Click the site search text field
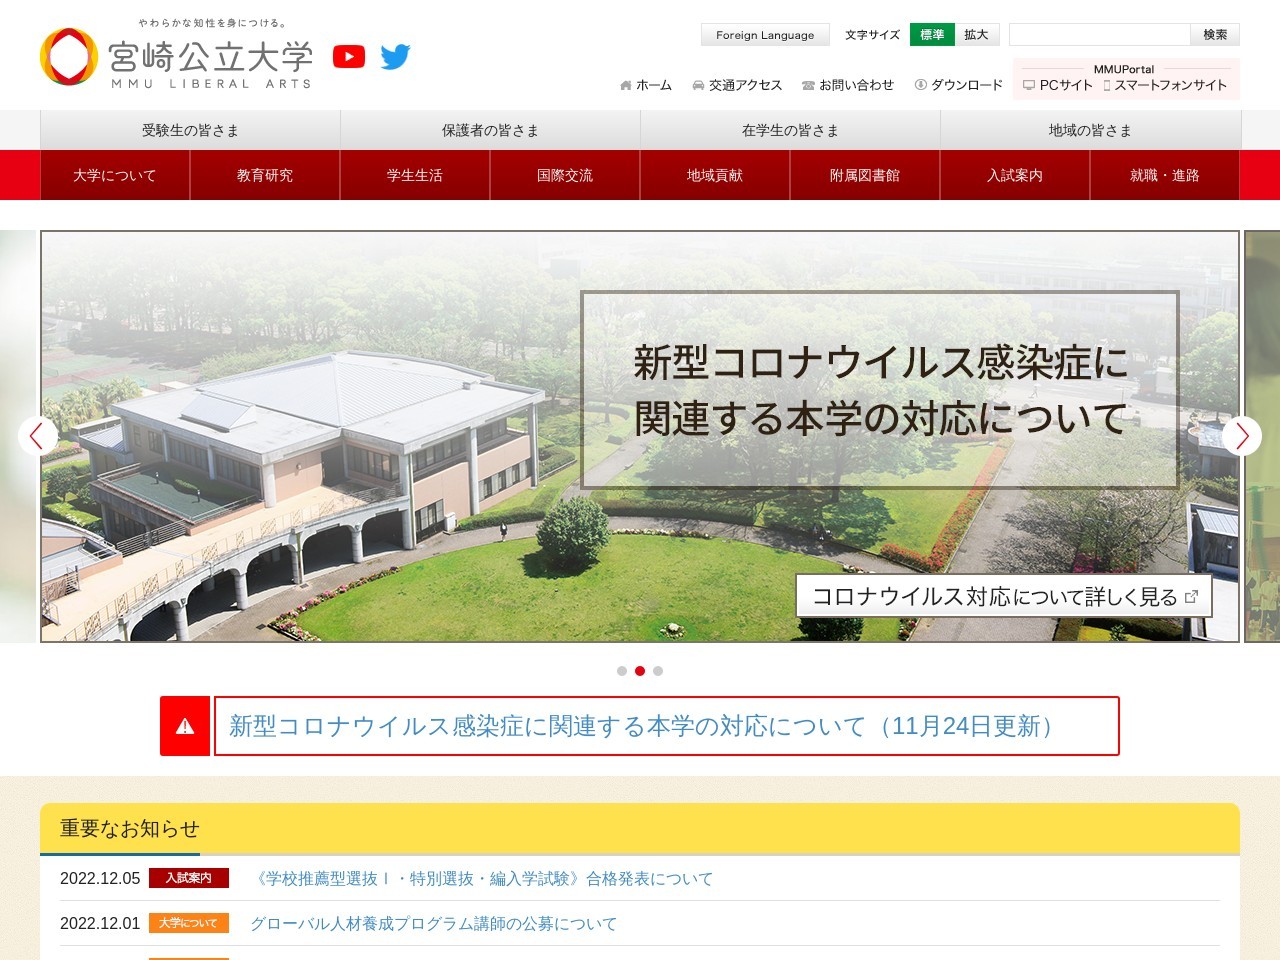Screen dimensions: 1280x960 (x=1099, y=35)
